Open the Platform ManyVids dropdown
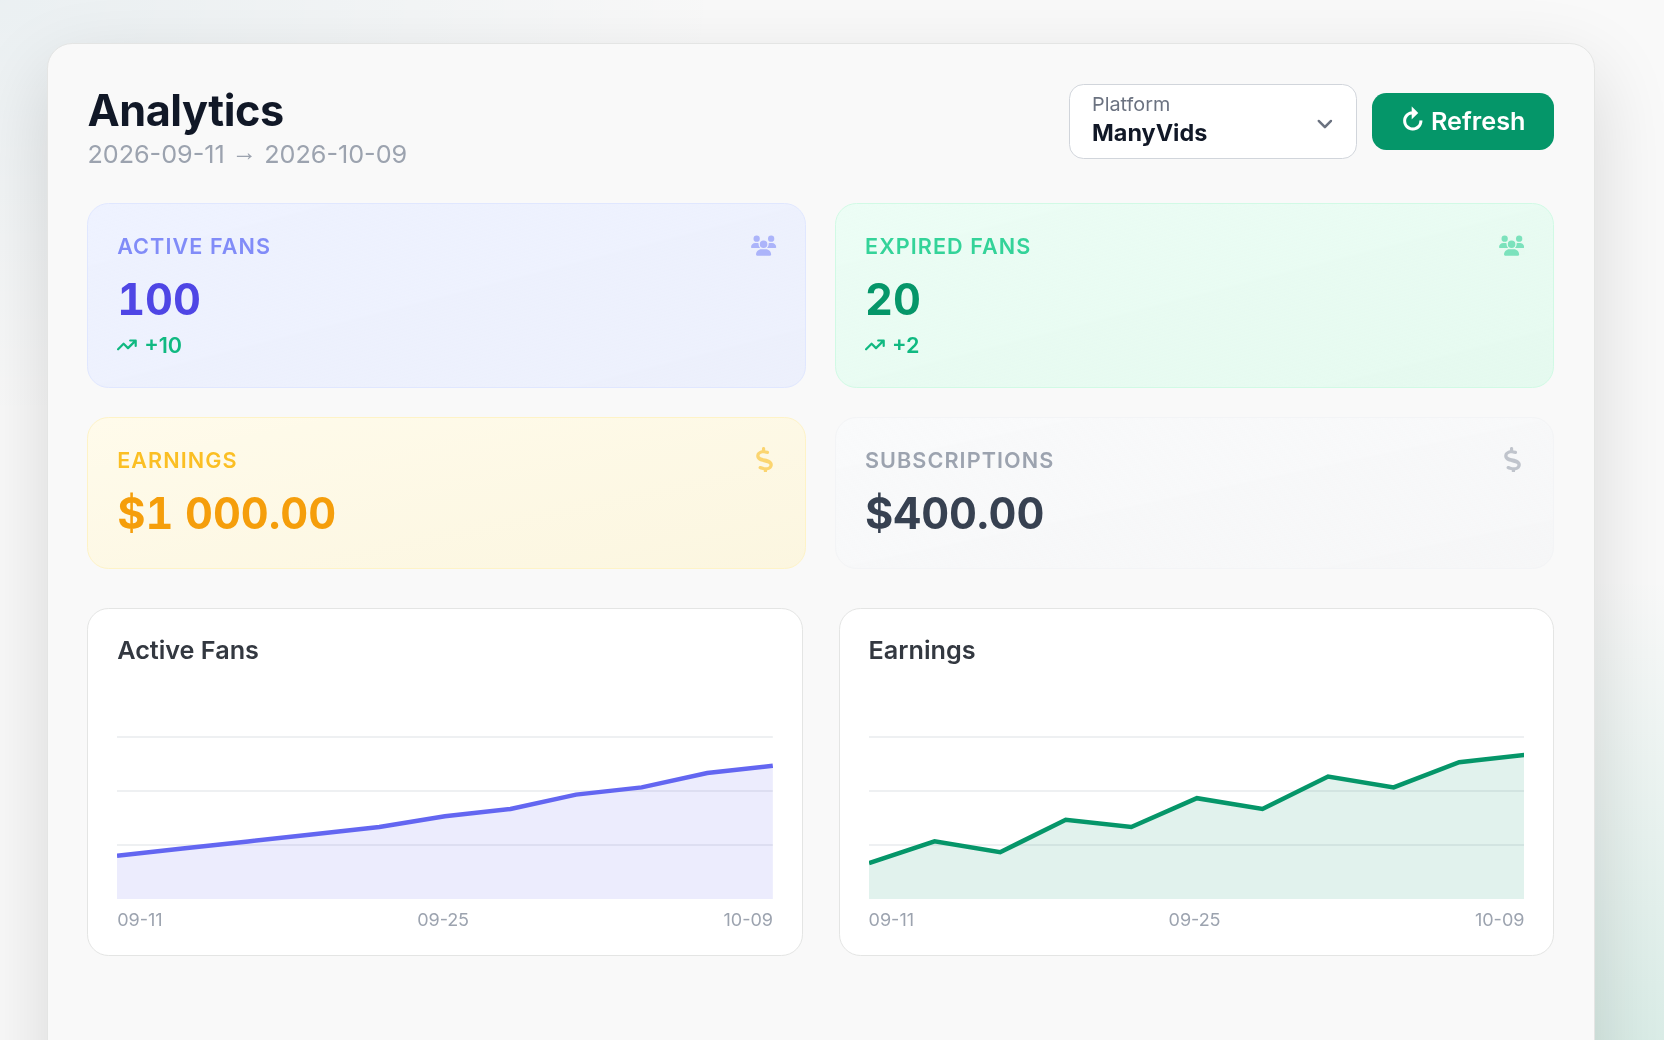The height and width of the screenshot is (1040, 1664). [x=1212, y=121]
